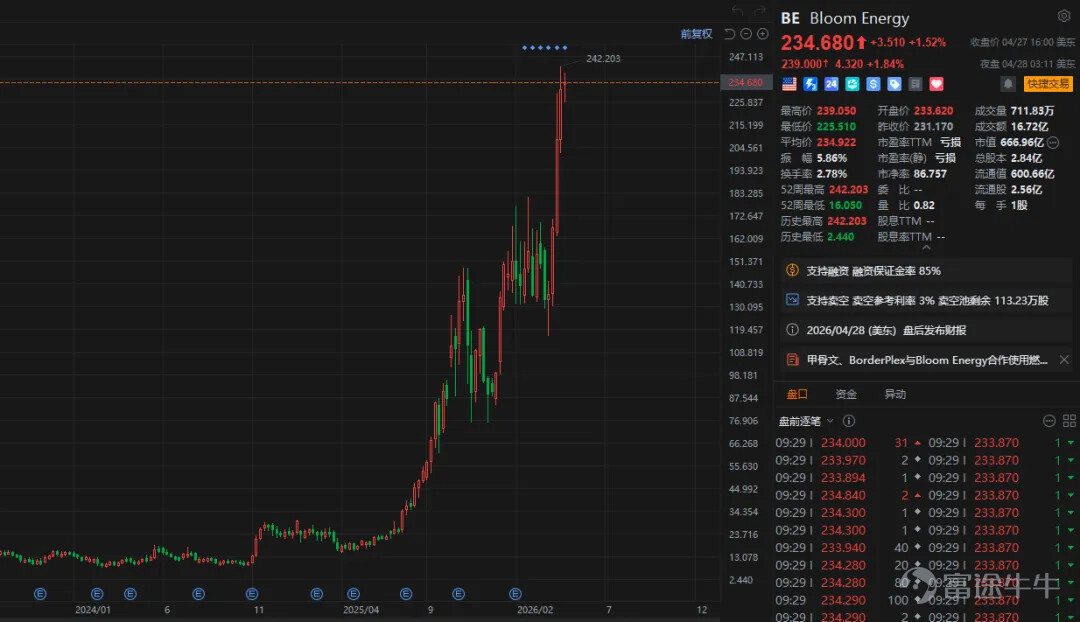The height and width of the screenshot is (622, 1080).
Task: Click the blue short selling chart icon
Action: point(792,300)
